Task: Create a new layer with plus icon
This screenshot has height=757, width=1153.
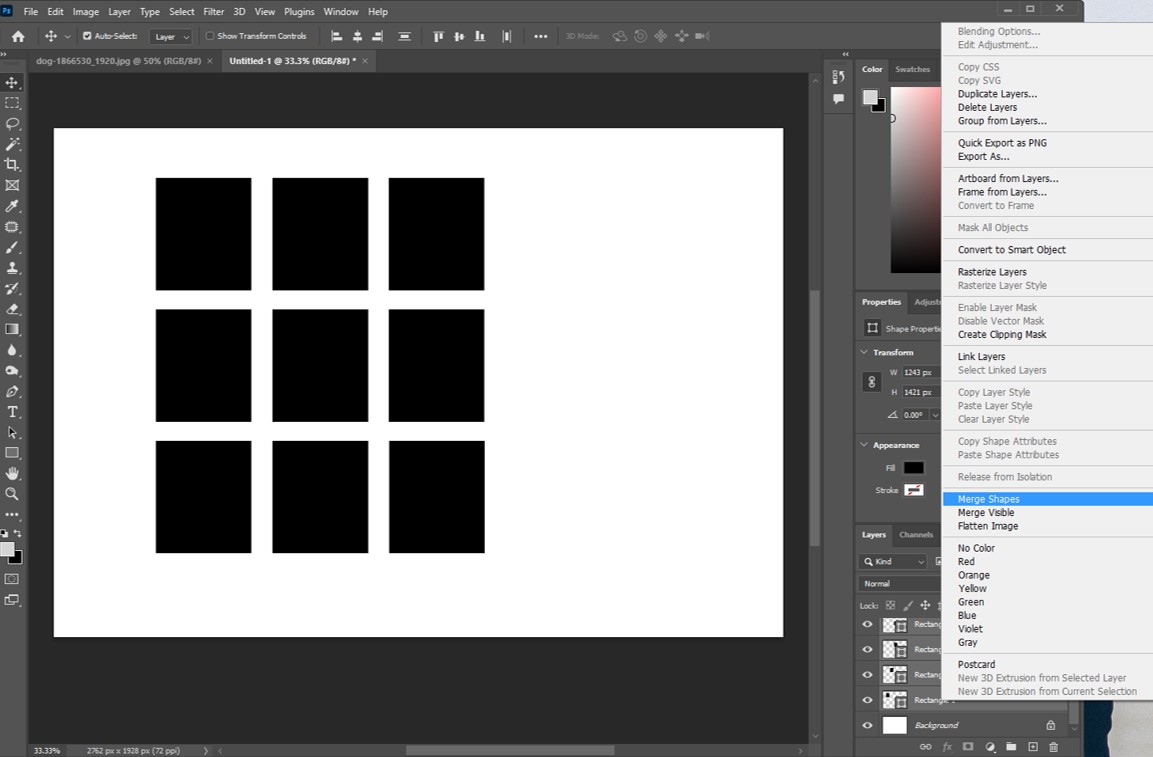Action: tap(1032, 747)
